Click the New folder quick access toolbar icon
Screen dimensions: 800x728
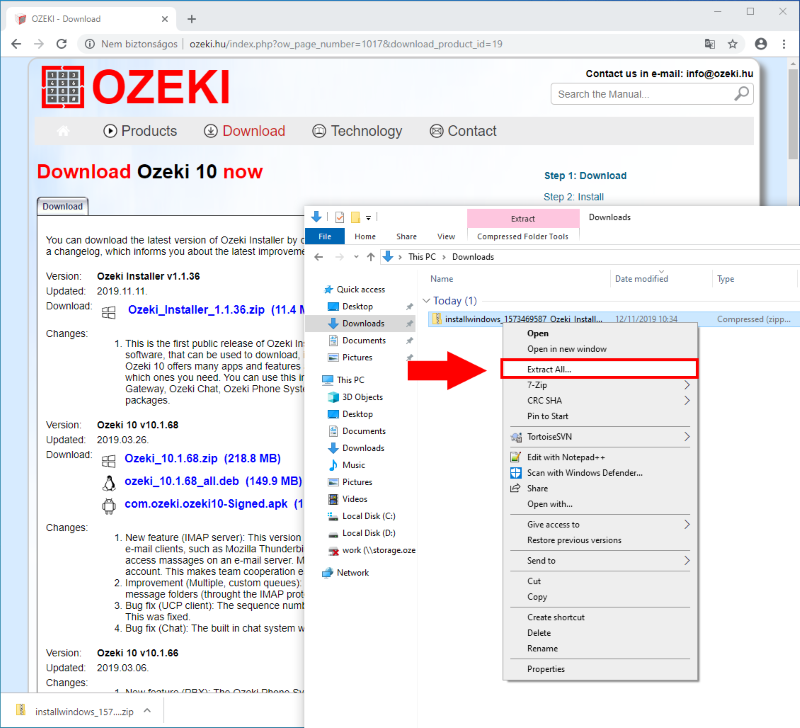(x=355, y=217)
